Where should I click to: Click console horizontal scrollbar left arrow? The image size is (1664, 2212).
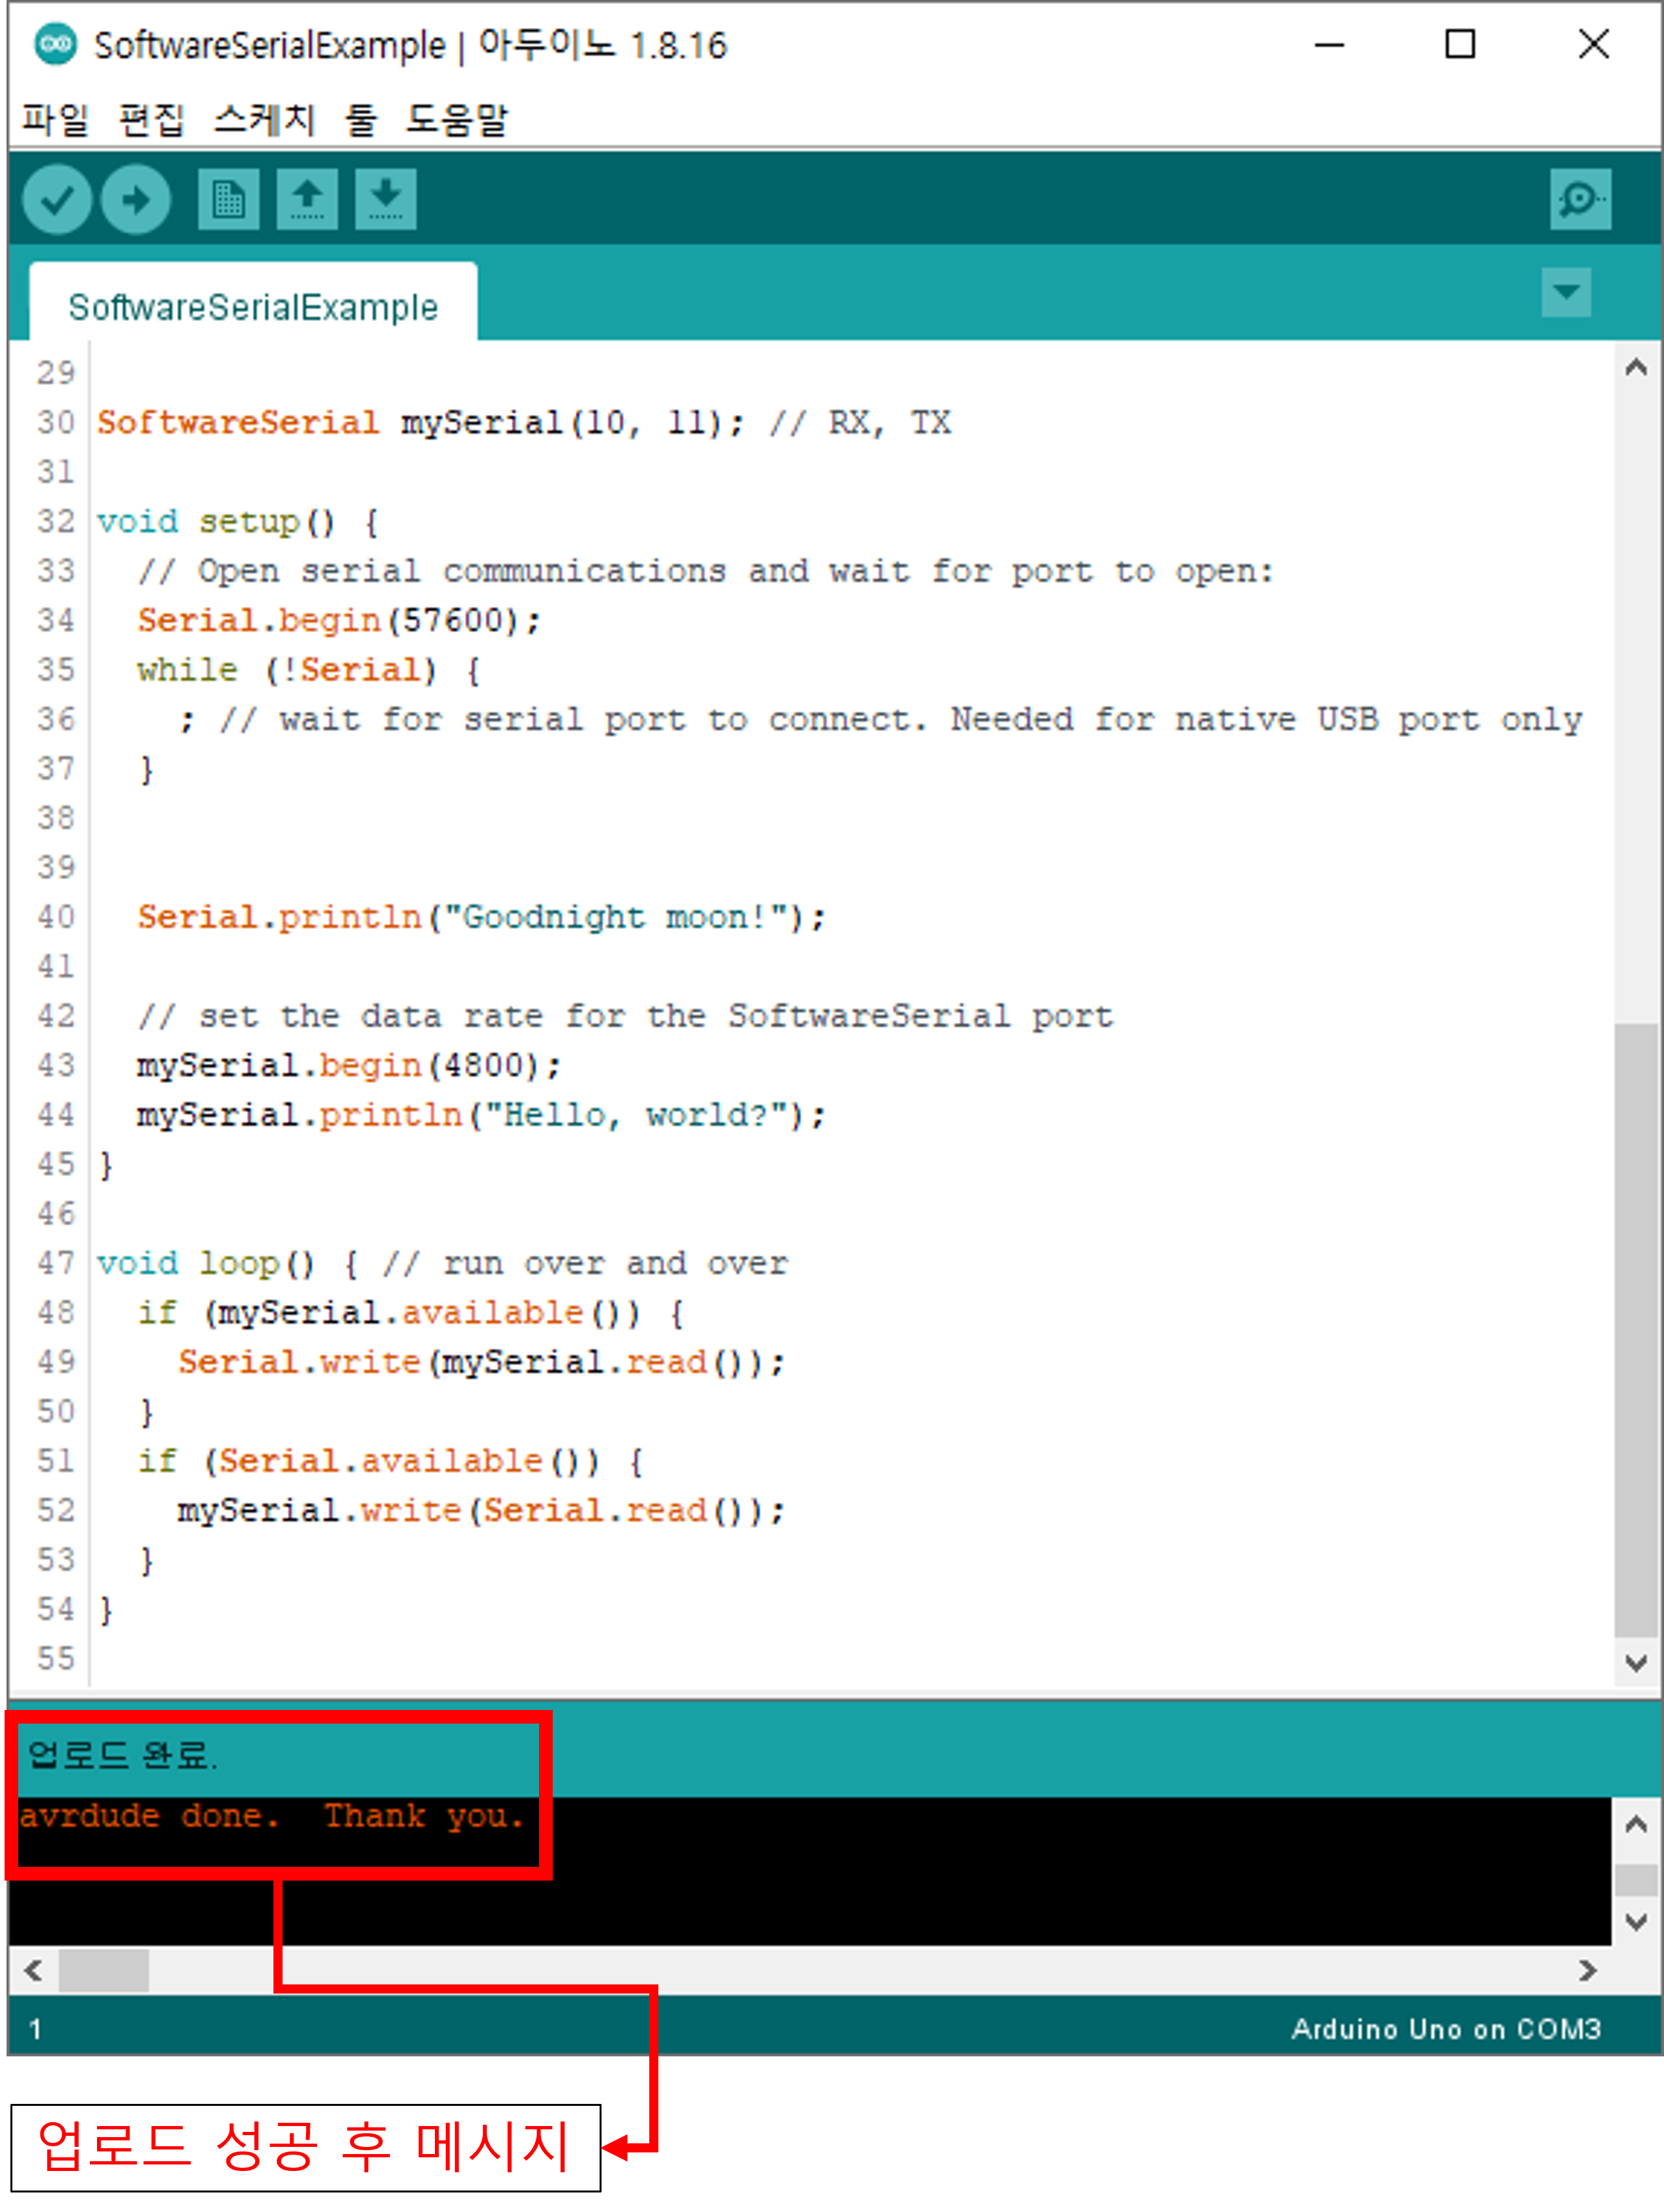pos(33,1970)
